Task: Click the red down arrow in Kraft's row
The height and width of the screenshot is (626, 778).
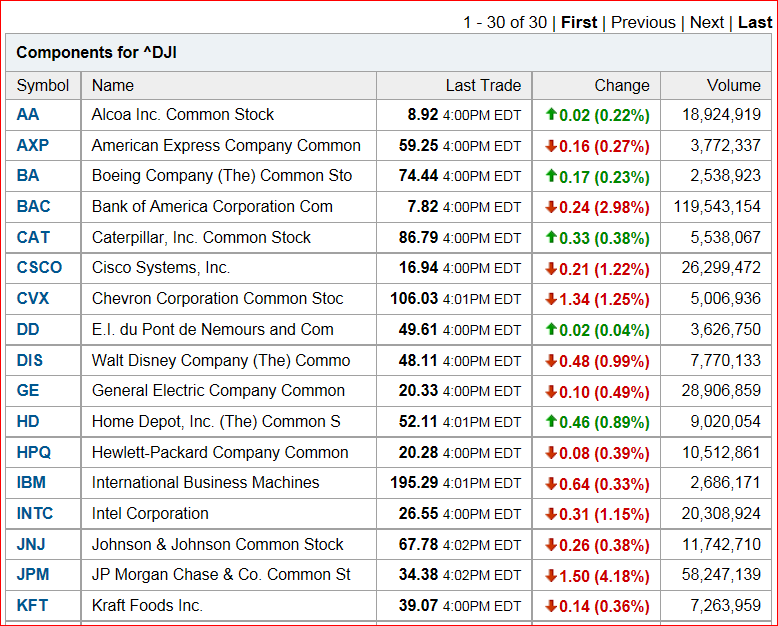Action: tap(551, 606)
